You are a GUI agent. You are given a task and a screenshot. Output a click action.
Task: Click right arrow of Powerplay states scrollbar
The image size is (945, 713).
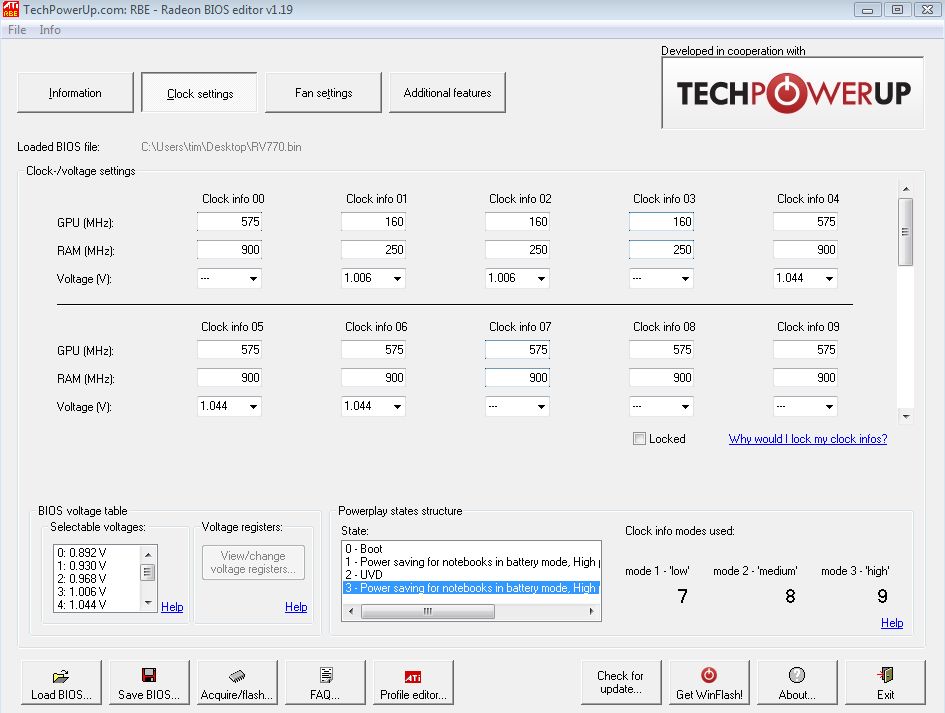pos(592,611)
